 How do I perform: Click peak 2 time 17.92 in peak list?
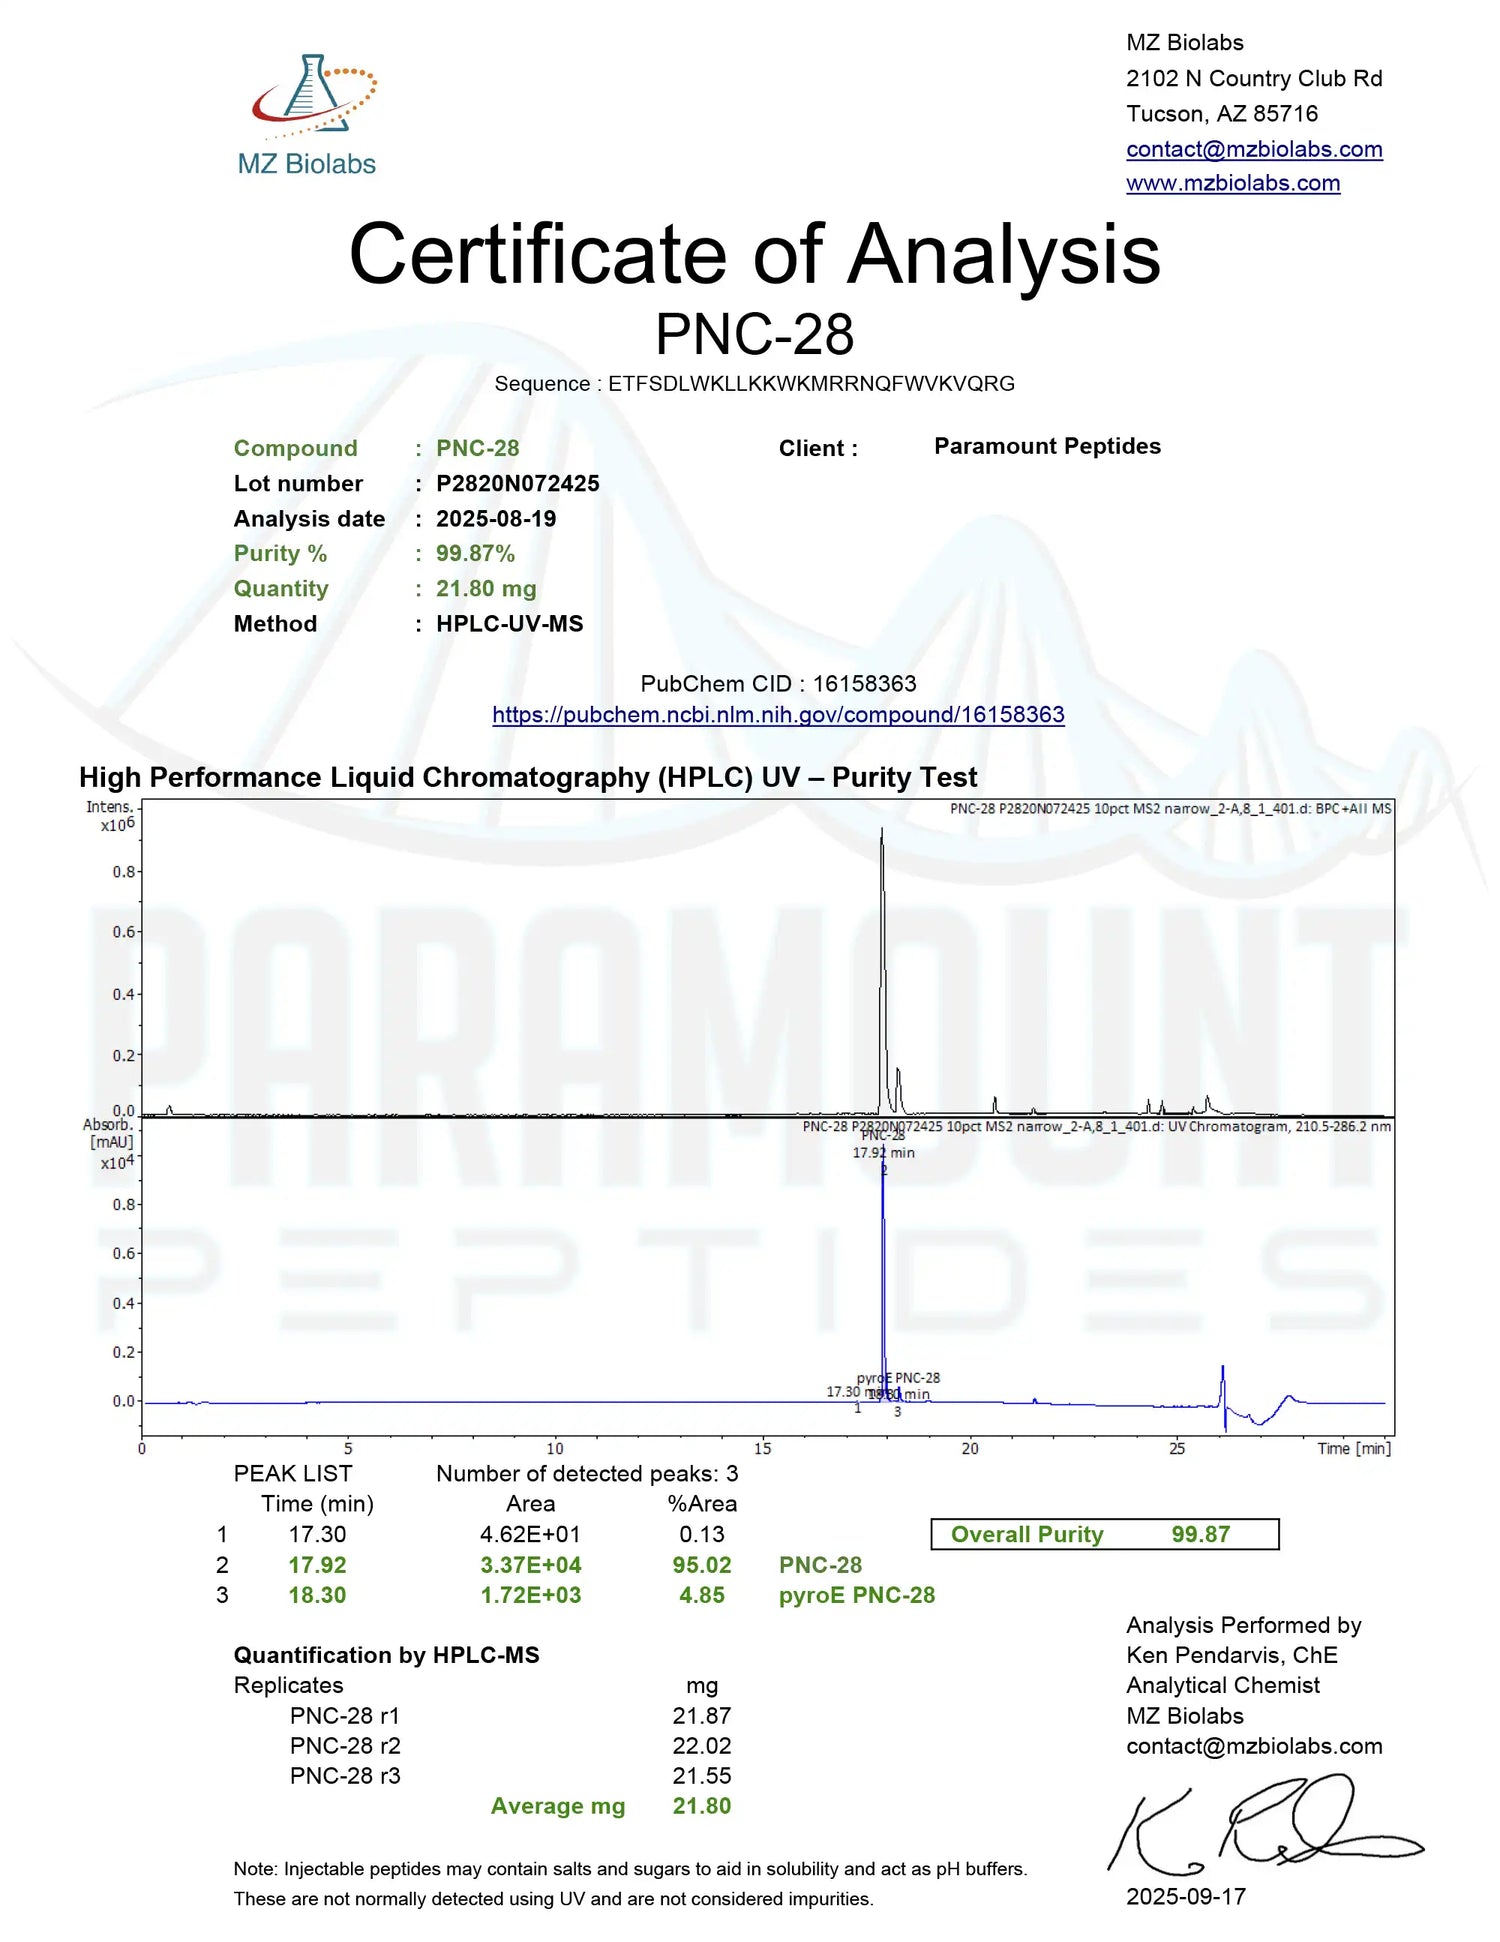317,1565
